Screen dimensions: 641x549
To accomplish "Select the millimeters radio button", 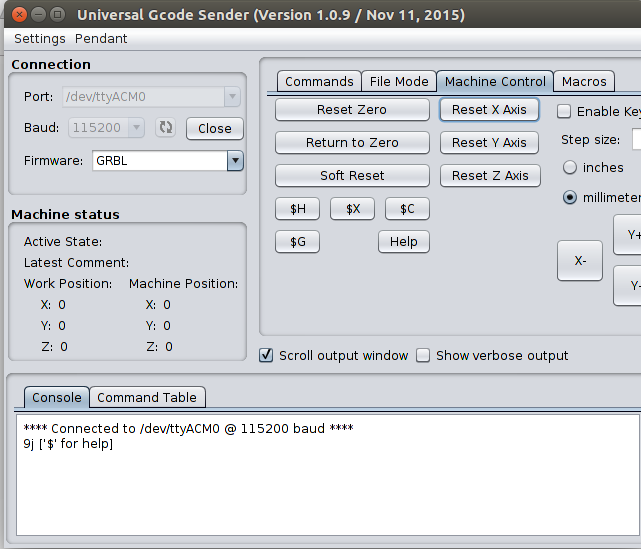I will point(569,197).
